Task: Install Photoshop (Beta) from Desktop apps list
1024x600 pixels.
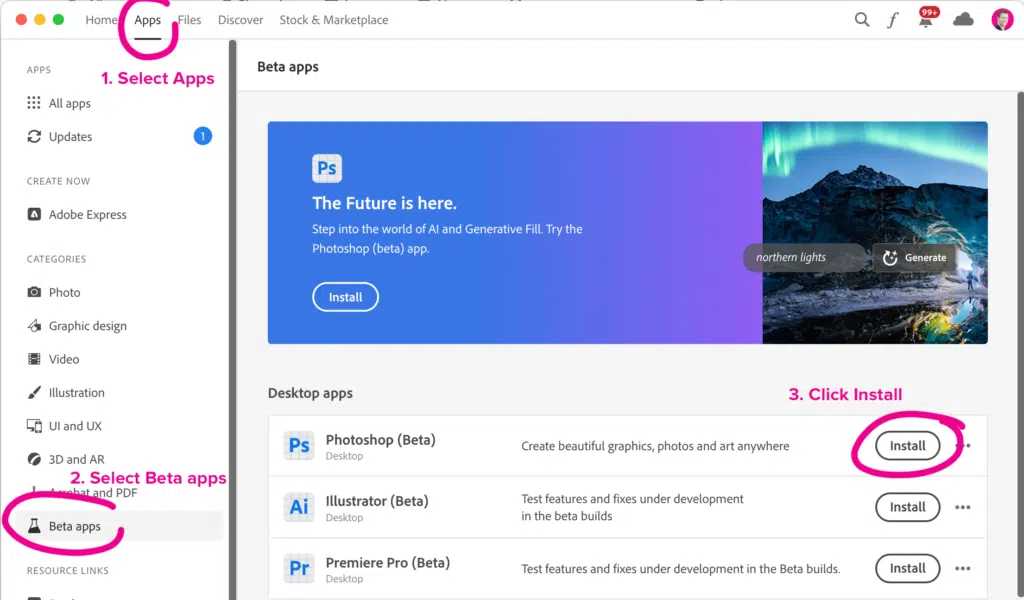Action: pyautogui.click(x=907, y=444)
